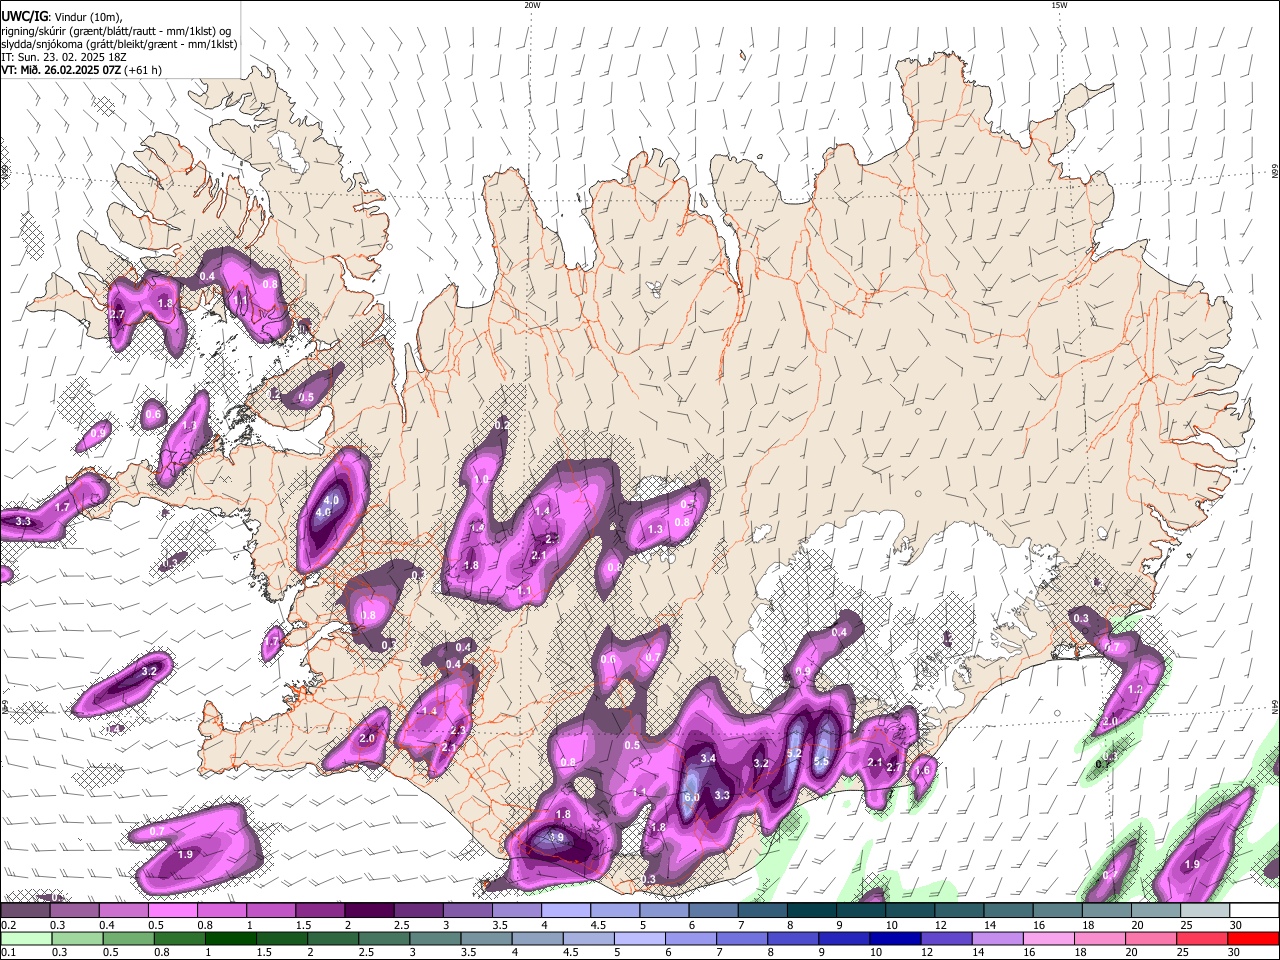Click the '20W' longitude label
The width and height of the screenshot is (1280, 960).
(x=532, y=5)
